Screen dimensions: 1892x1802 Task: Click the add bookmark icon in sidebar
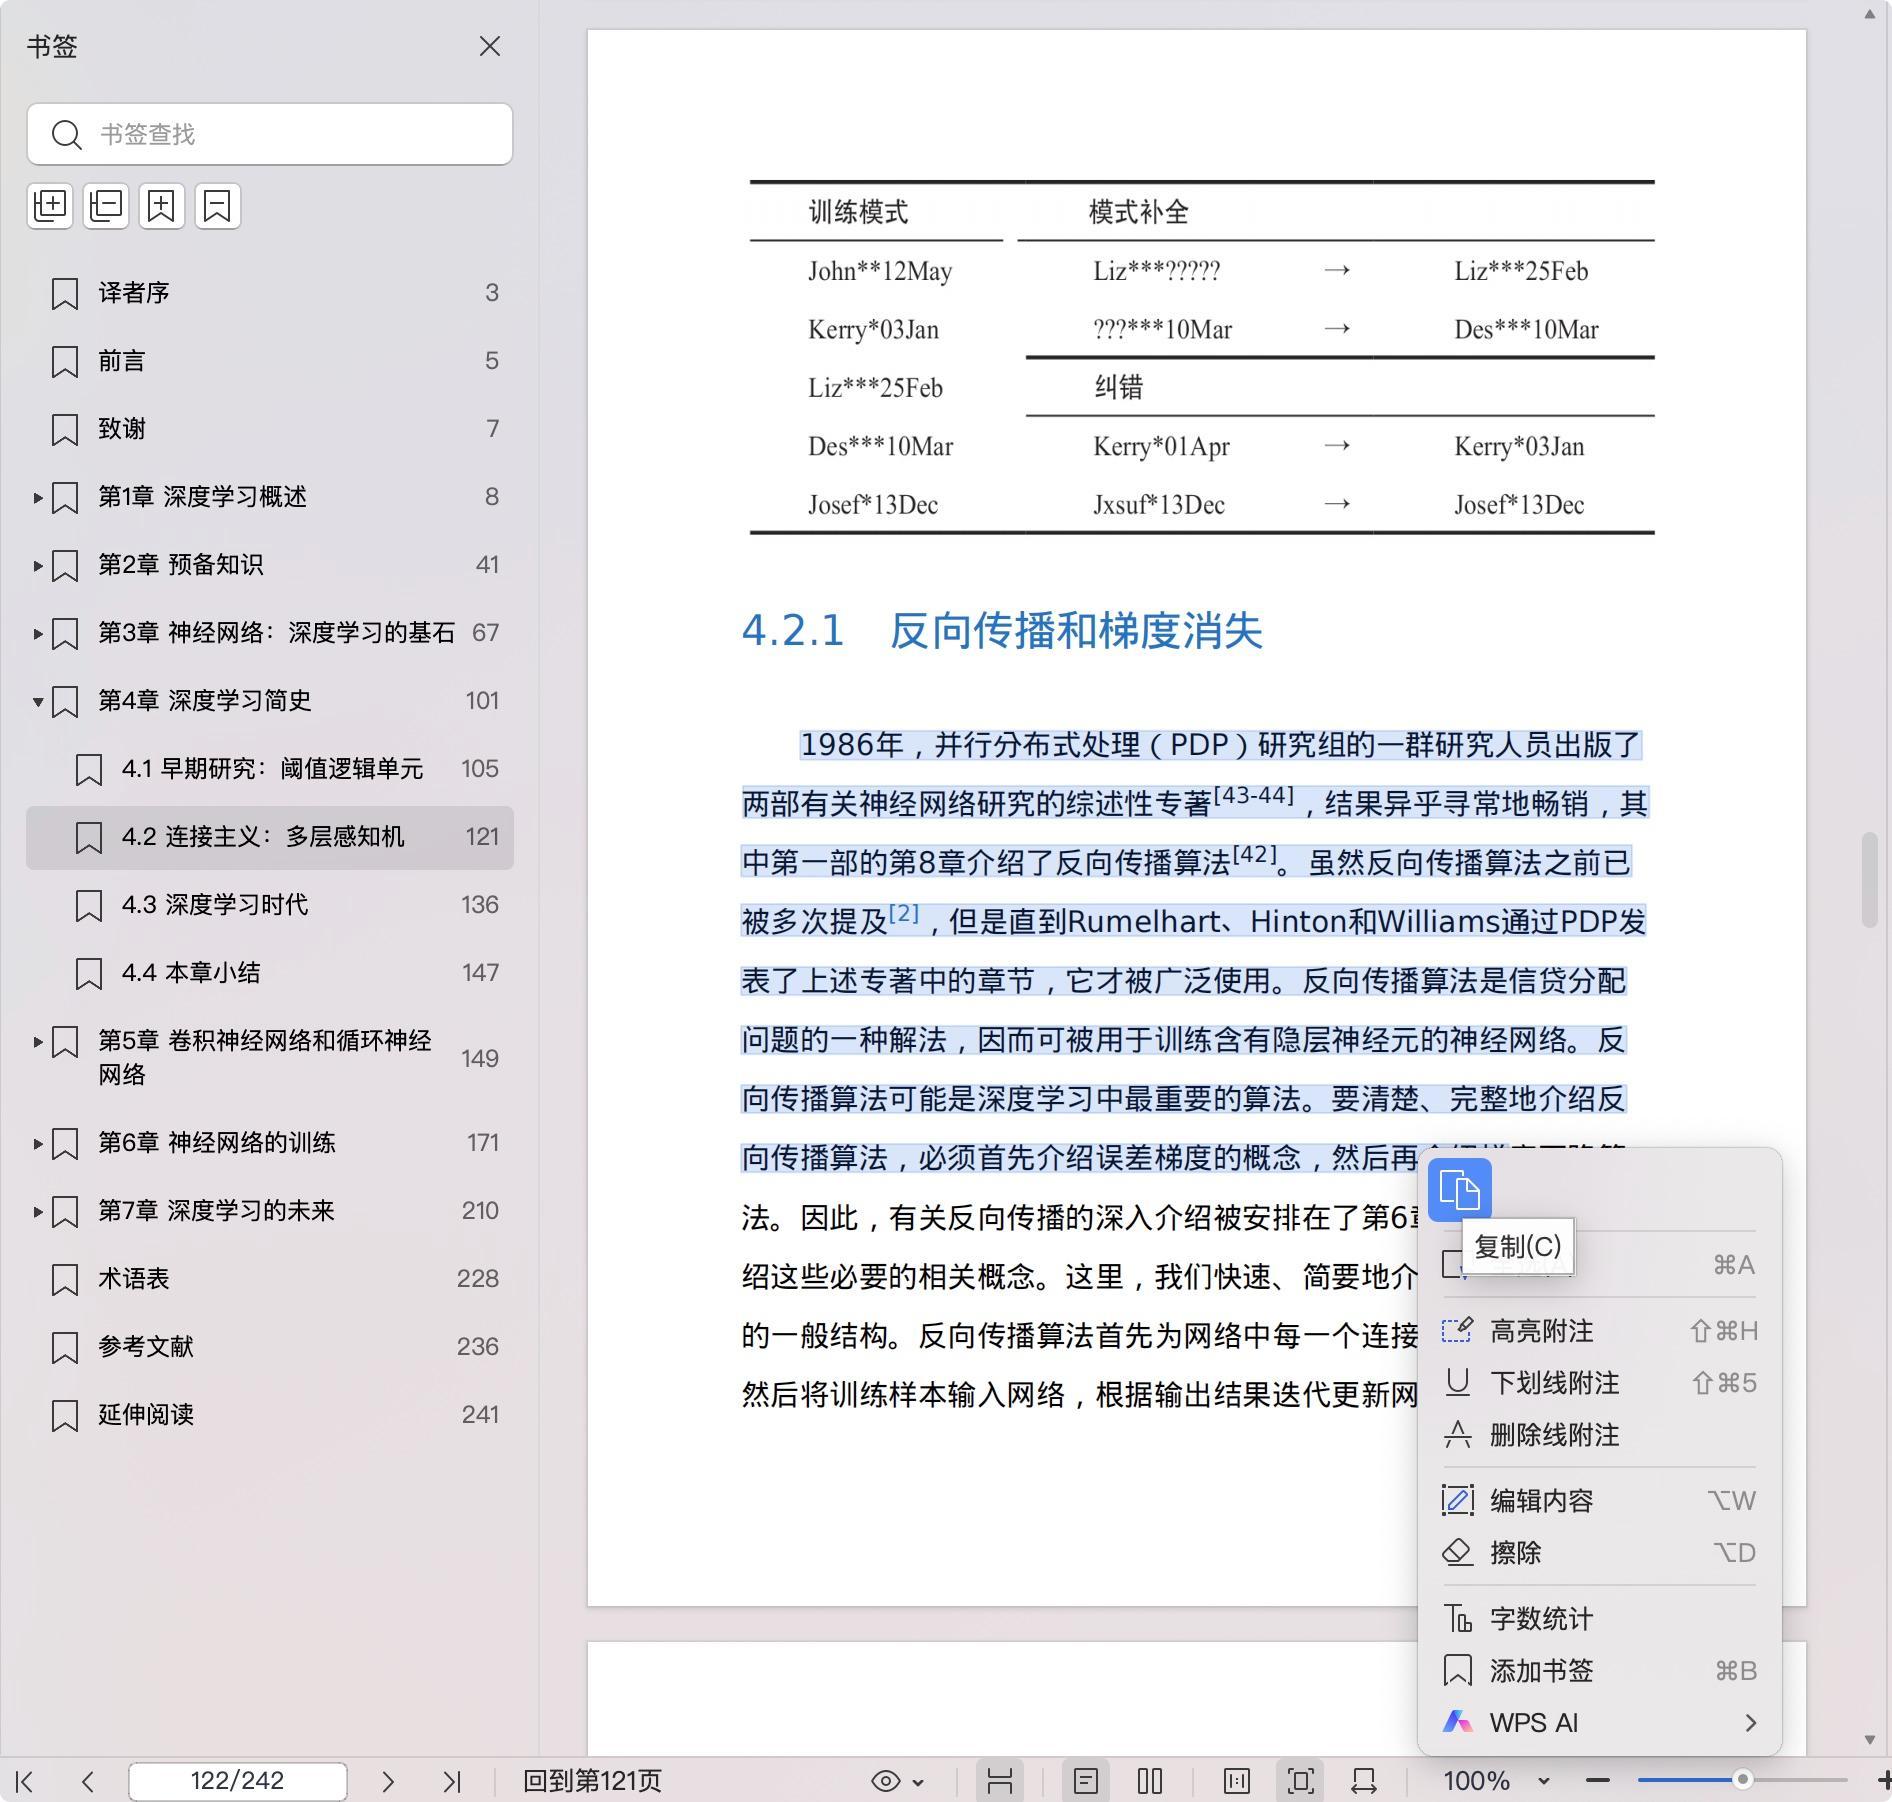click(x=162, y=206)
